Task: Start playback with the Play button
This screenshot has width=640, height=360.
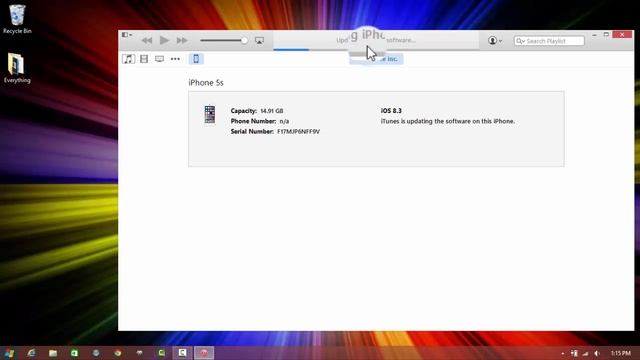Action: coord(164,40)
